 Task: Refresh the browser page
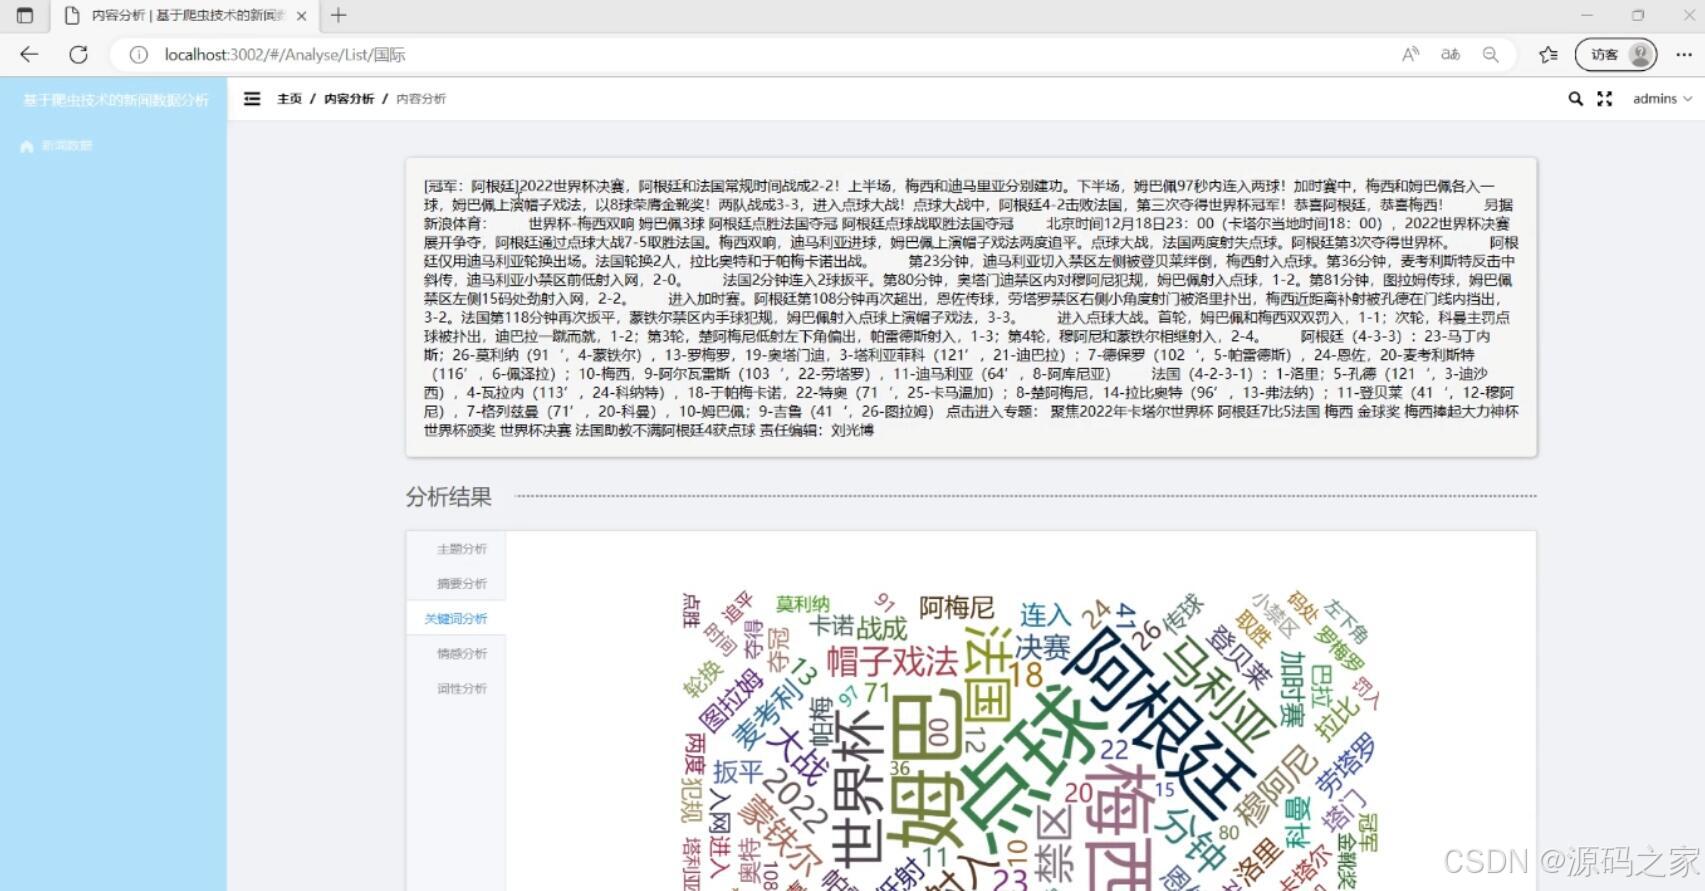(x=79, y=55)
